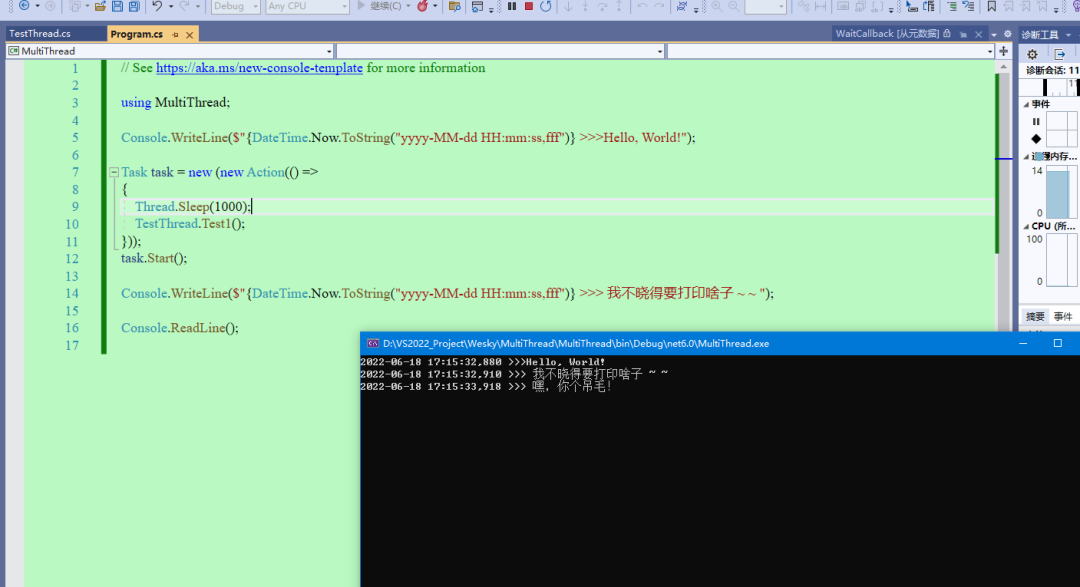
Task: Toggle the pin on Program.cs tab
Action: pos(175,34)
